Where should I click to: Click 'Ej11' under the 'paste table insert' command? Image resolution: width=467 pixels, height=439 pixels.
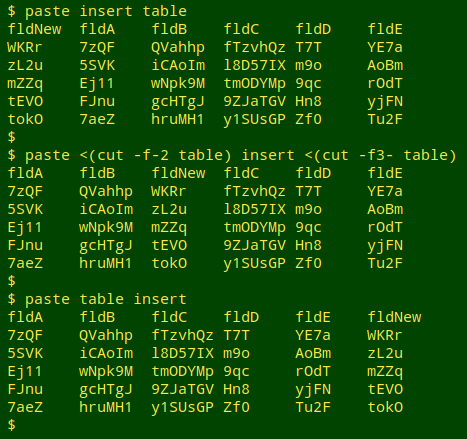(x=25, y=371)
